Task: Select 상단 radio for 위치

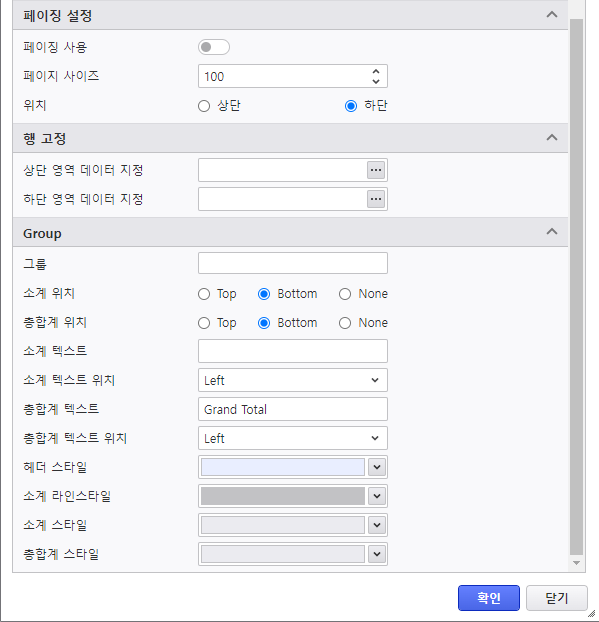Action: click(204, 106)
